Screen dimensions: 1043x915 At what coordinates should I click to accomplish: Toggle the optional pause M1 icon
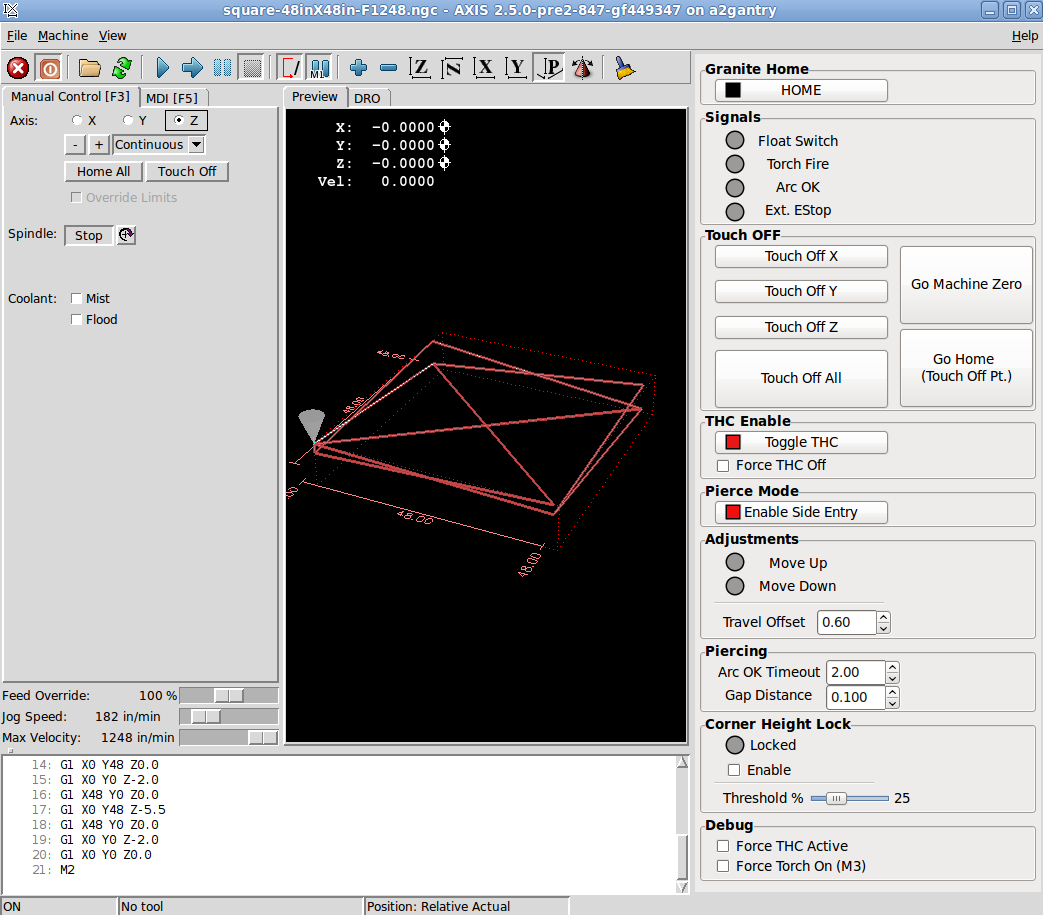pyautogui.click(x=319, y=68)
